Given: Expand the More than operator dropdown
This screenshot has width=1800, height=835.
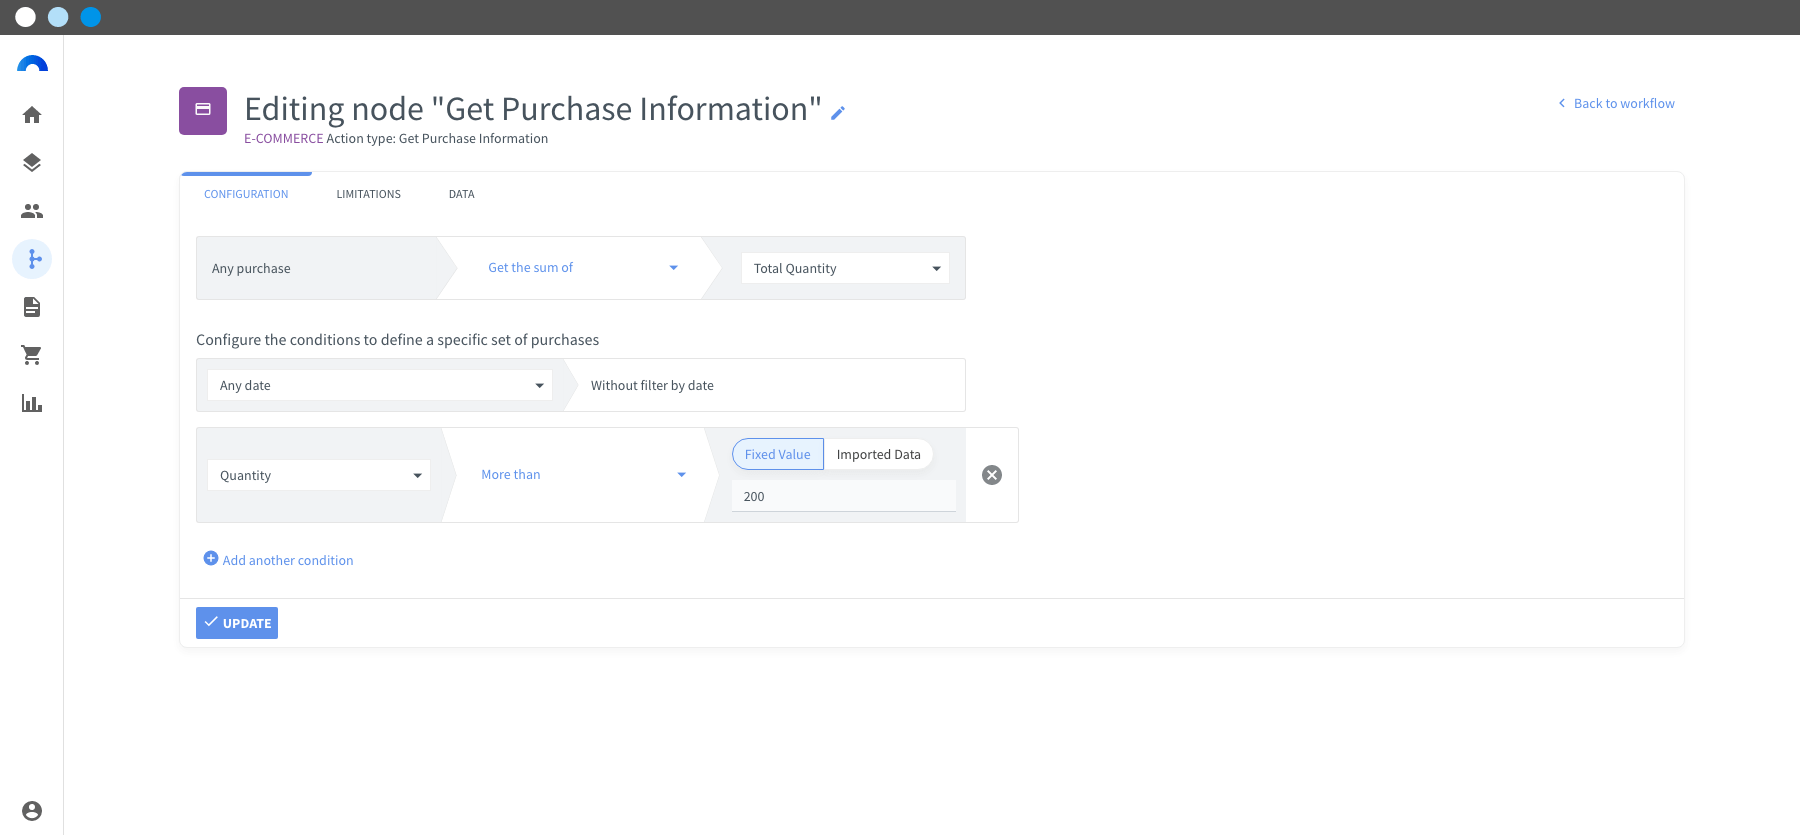Looking at the screenshot, I should pos(583,475).
